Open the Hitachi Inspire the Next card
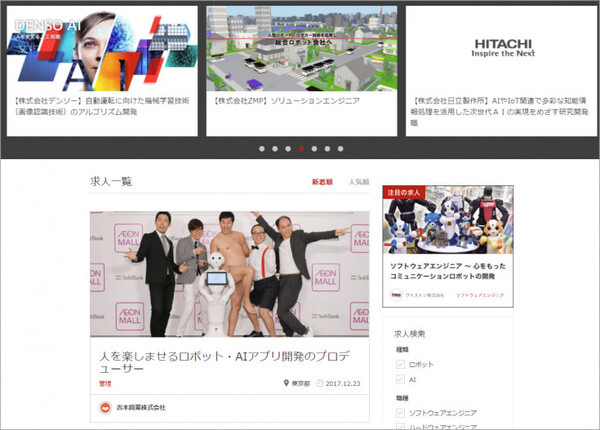The image size is (600, 430). click(503, 48)
